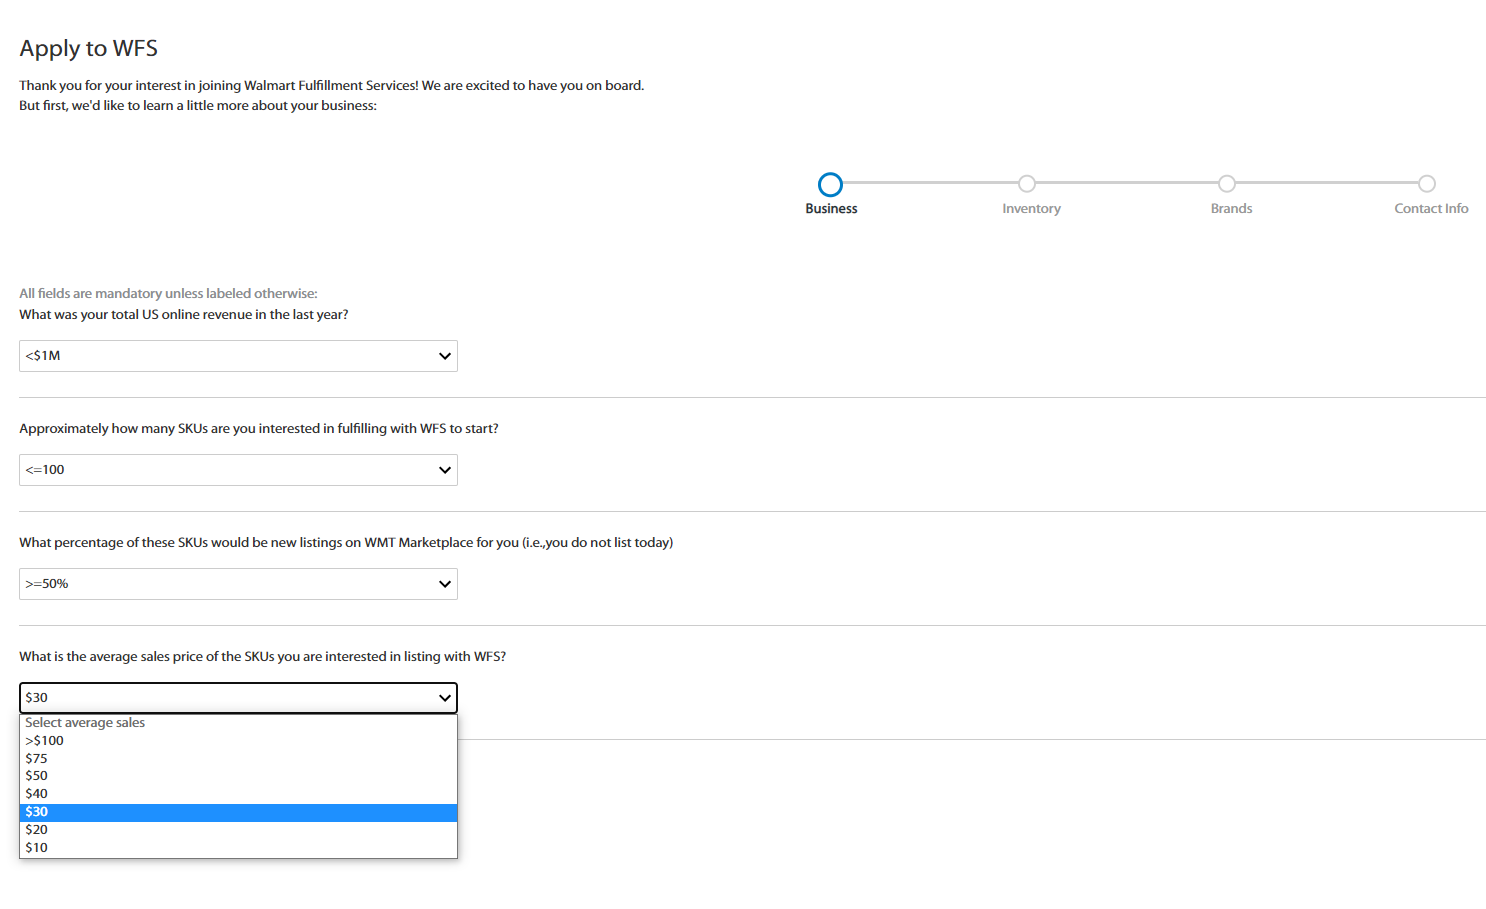Select the Business step circle
This screenshot has height=909, width=1486.
coord(830,184)
